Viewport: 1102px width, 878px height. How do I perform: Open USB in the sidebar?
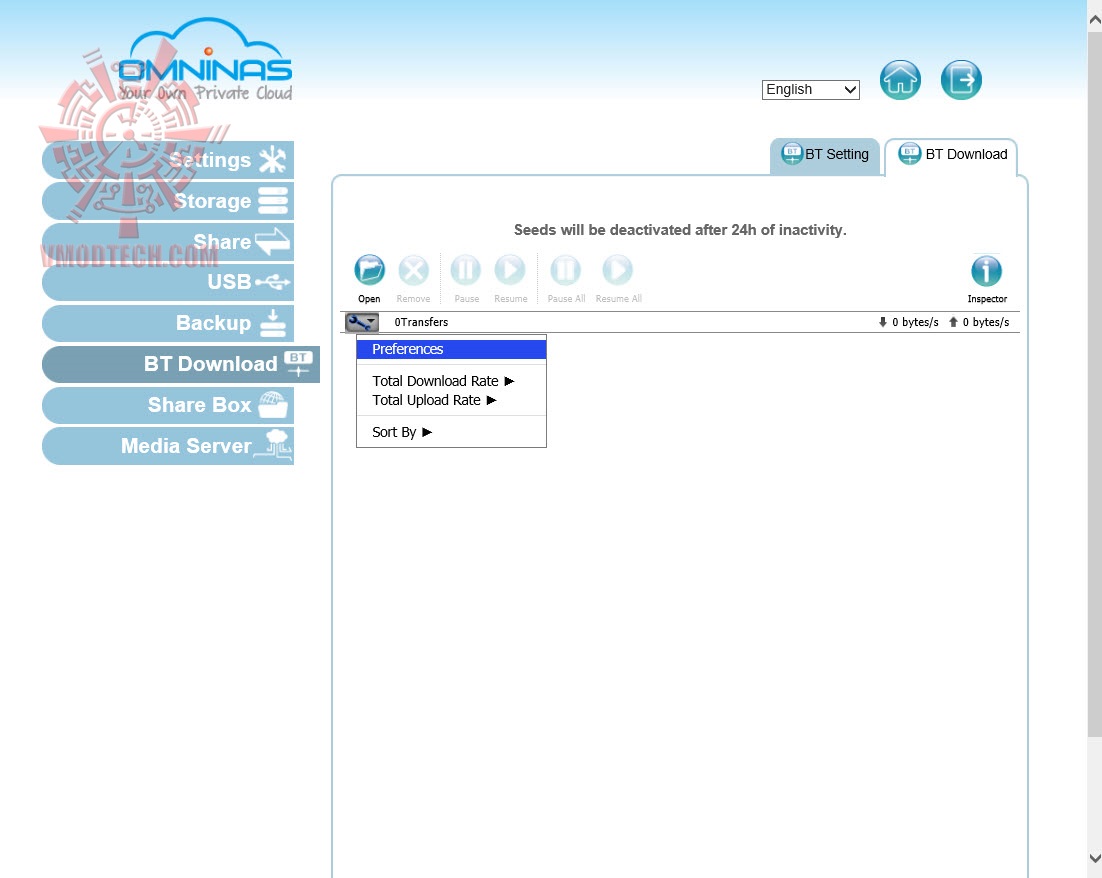coord(168,283)
